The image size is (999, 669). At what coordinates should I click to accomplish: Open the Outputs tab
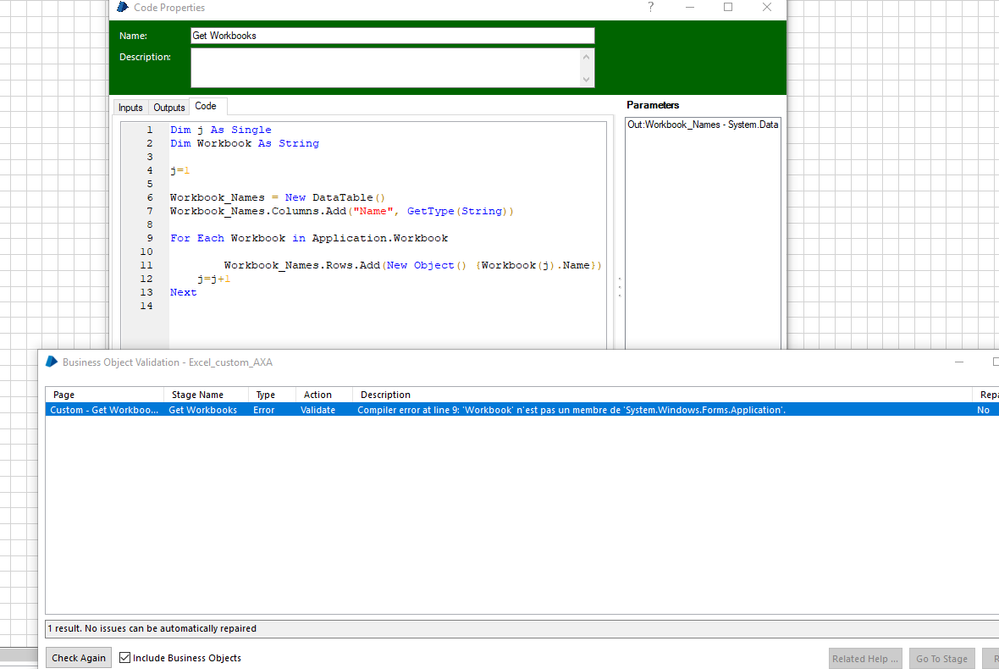click(x=169, y=107)
